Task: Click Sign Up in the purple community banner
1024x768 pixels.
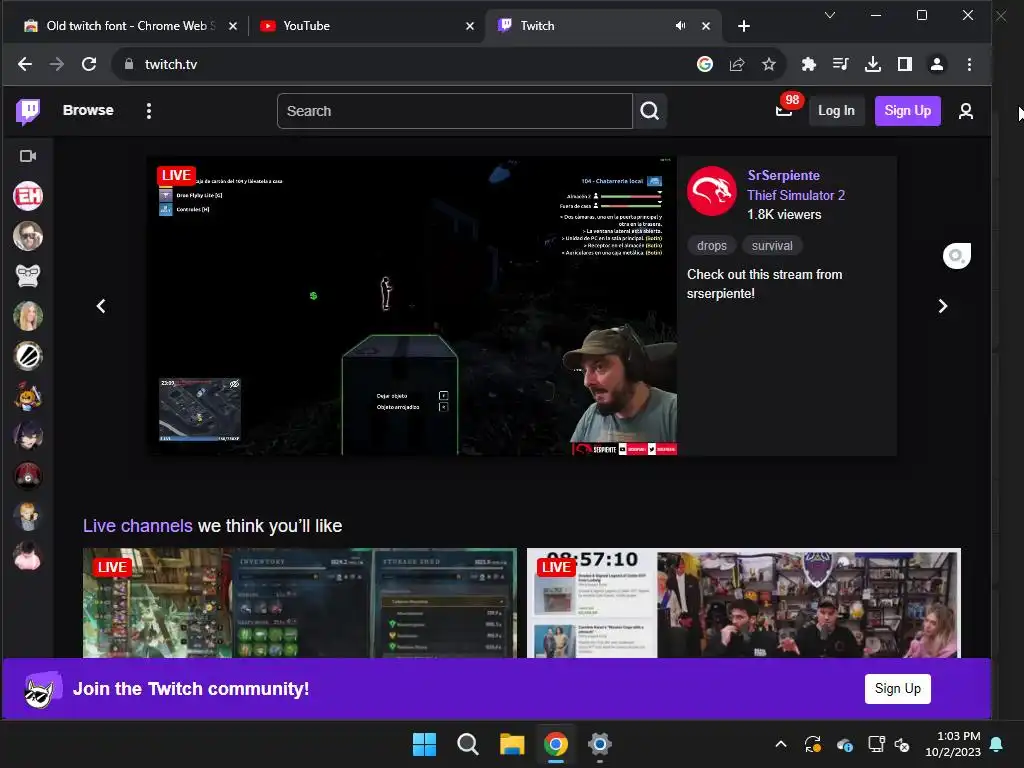Action: (897, 688)
